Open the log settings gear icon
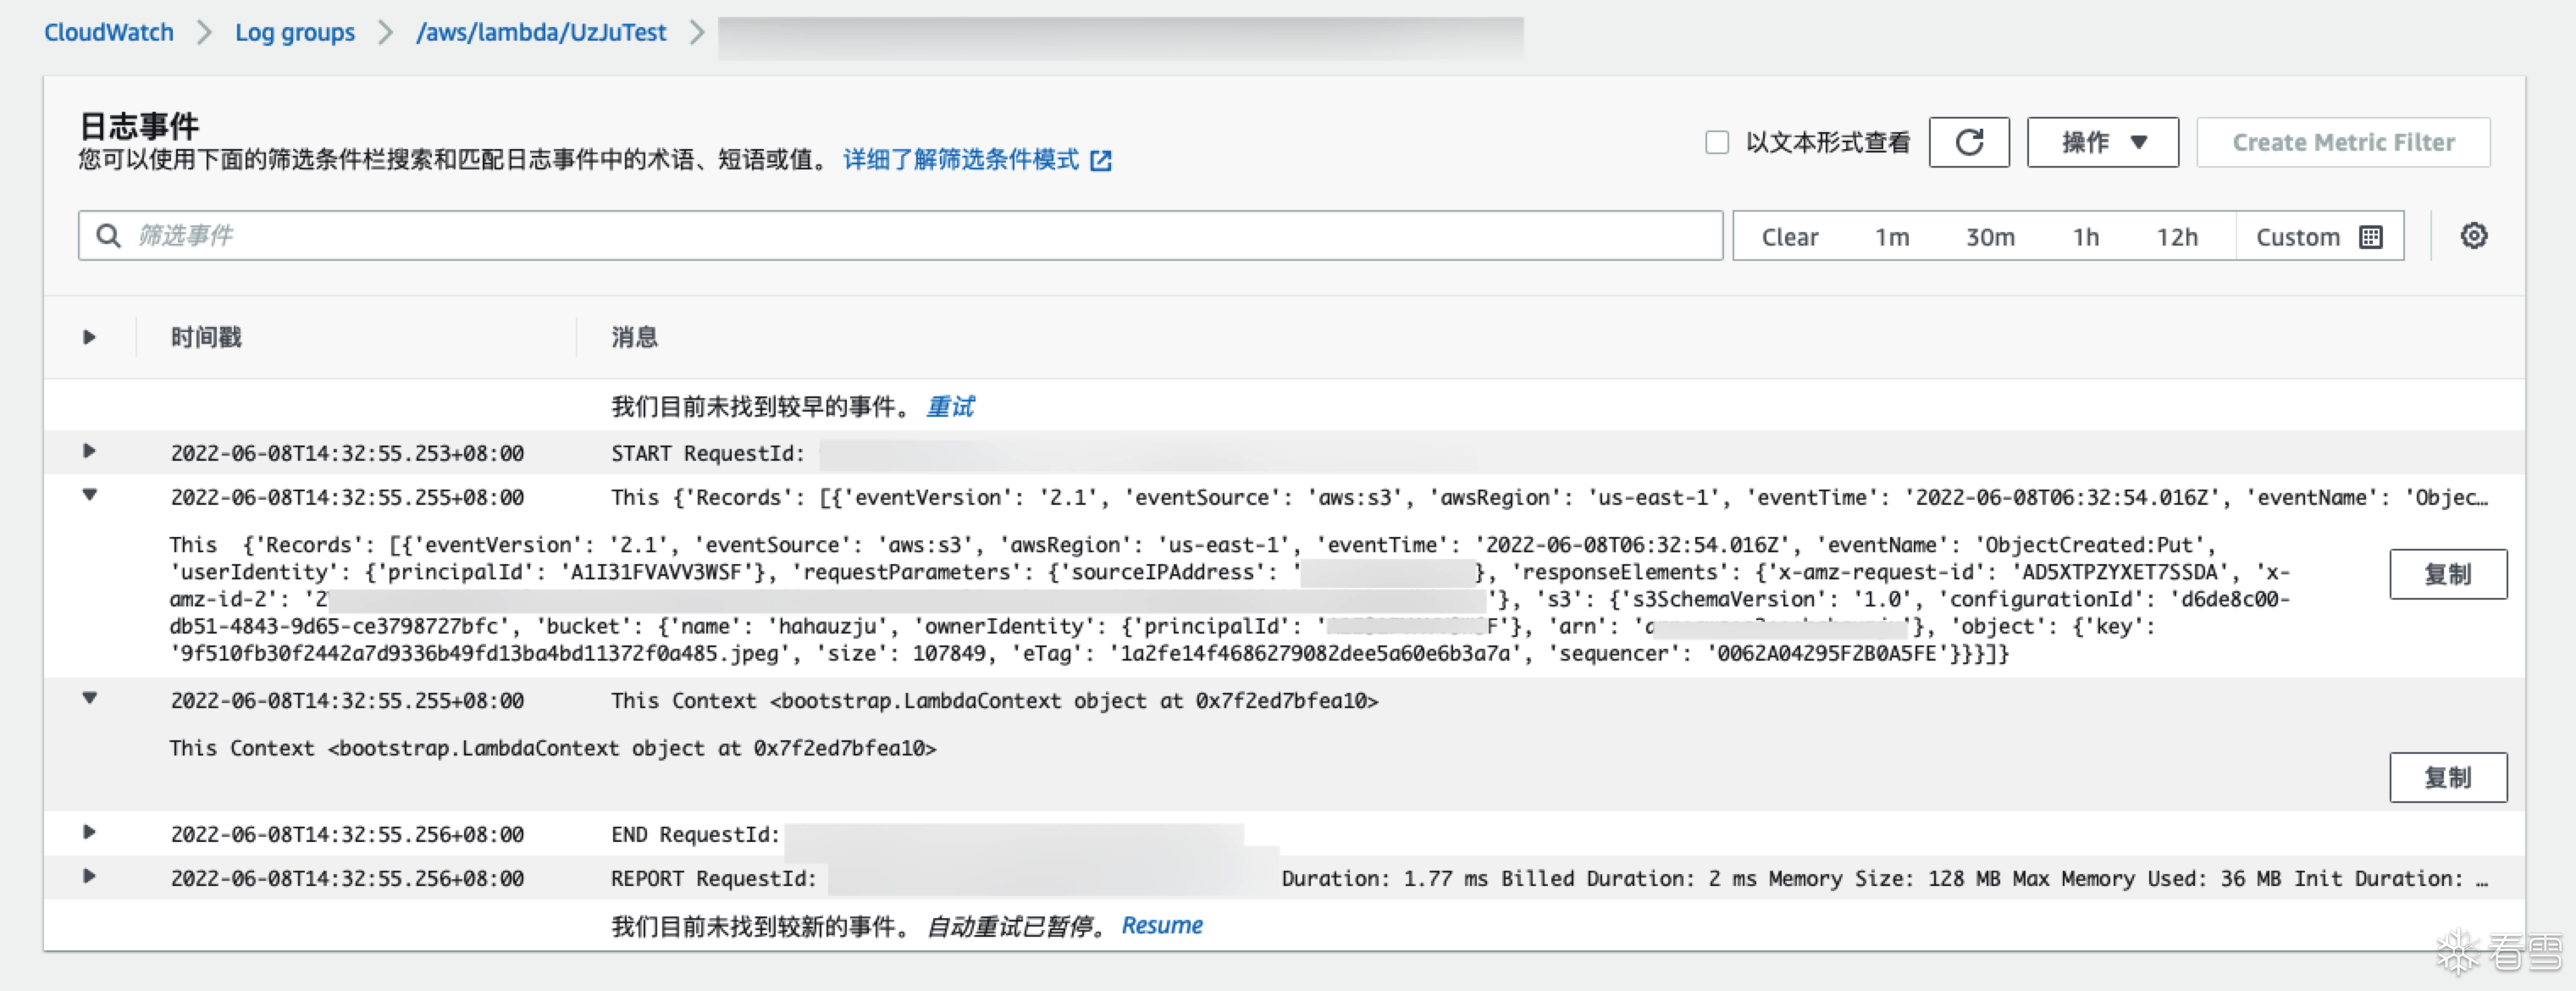2576x991 pixels. pos(2473,236)
